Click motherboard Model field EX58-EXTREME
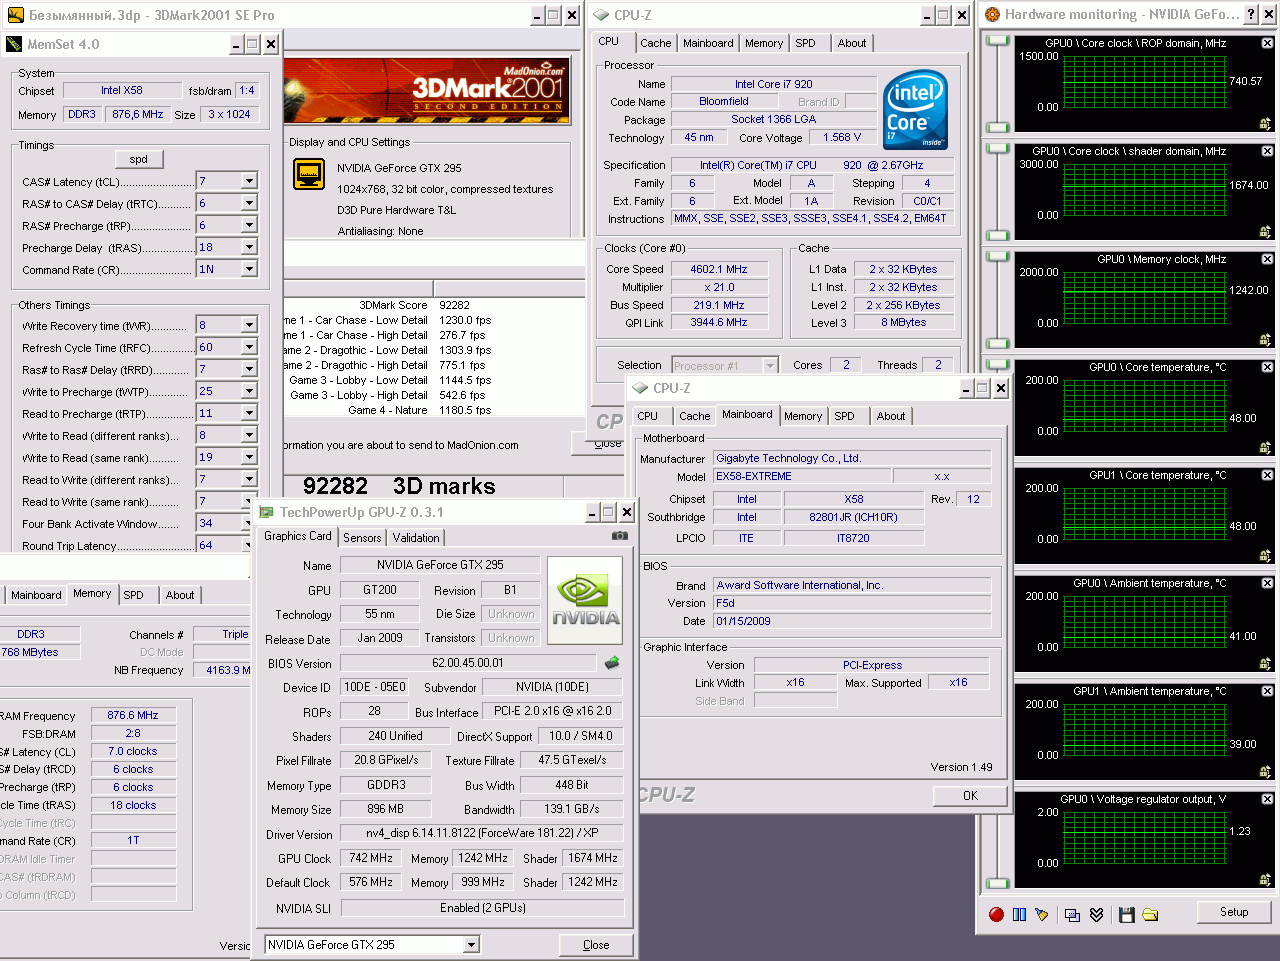Viewport: 1280px width, 961px height. click(x=802, y=477)
